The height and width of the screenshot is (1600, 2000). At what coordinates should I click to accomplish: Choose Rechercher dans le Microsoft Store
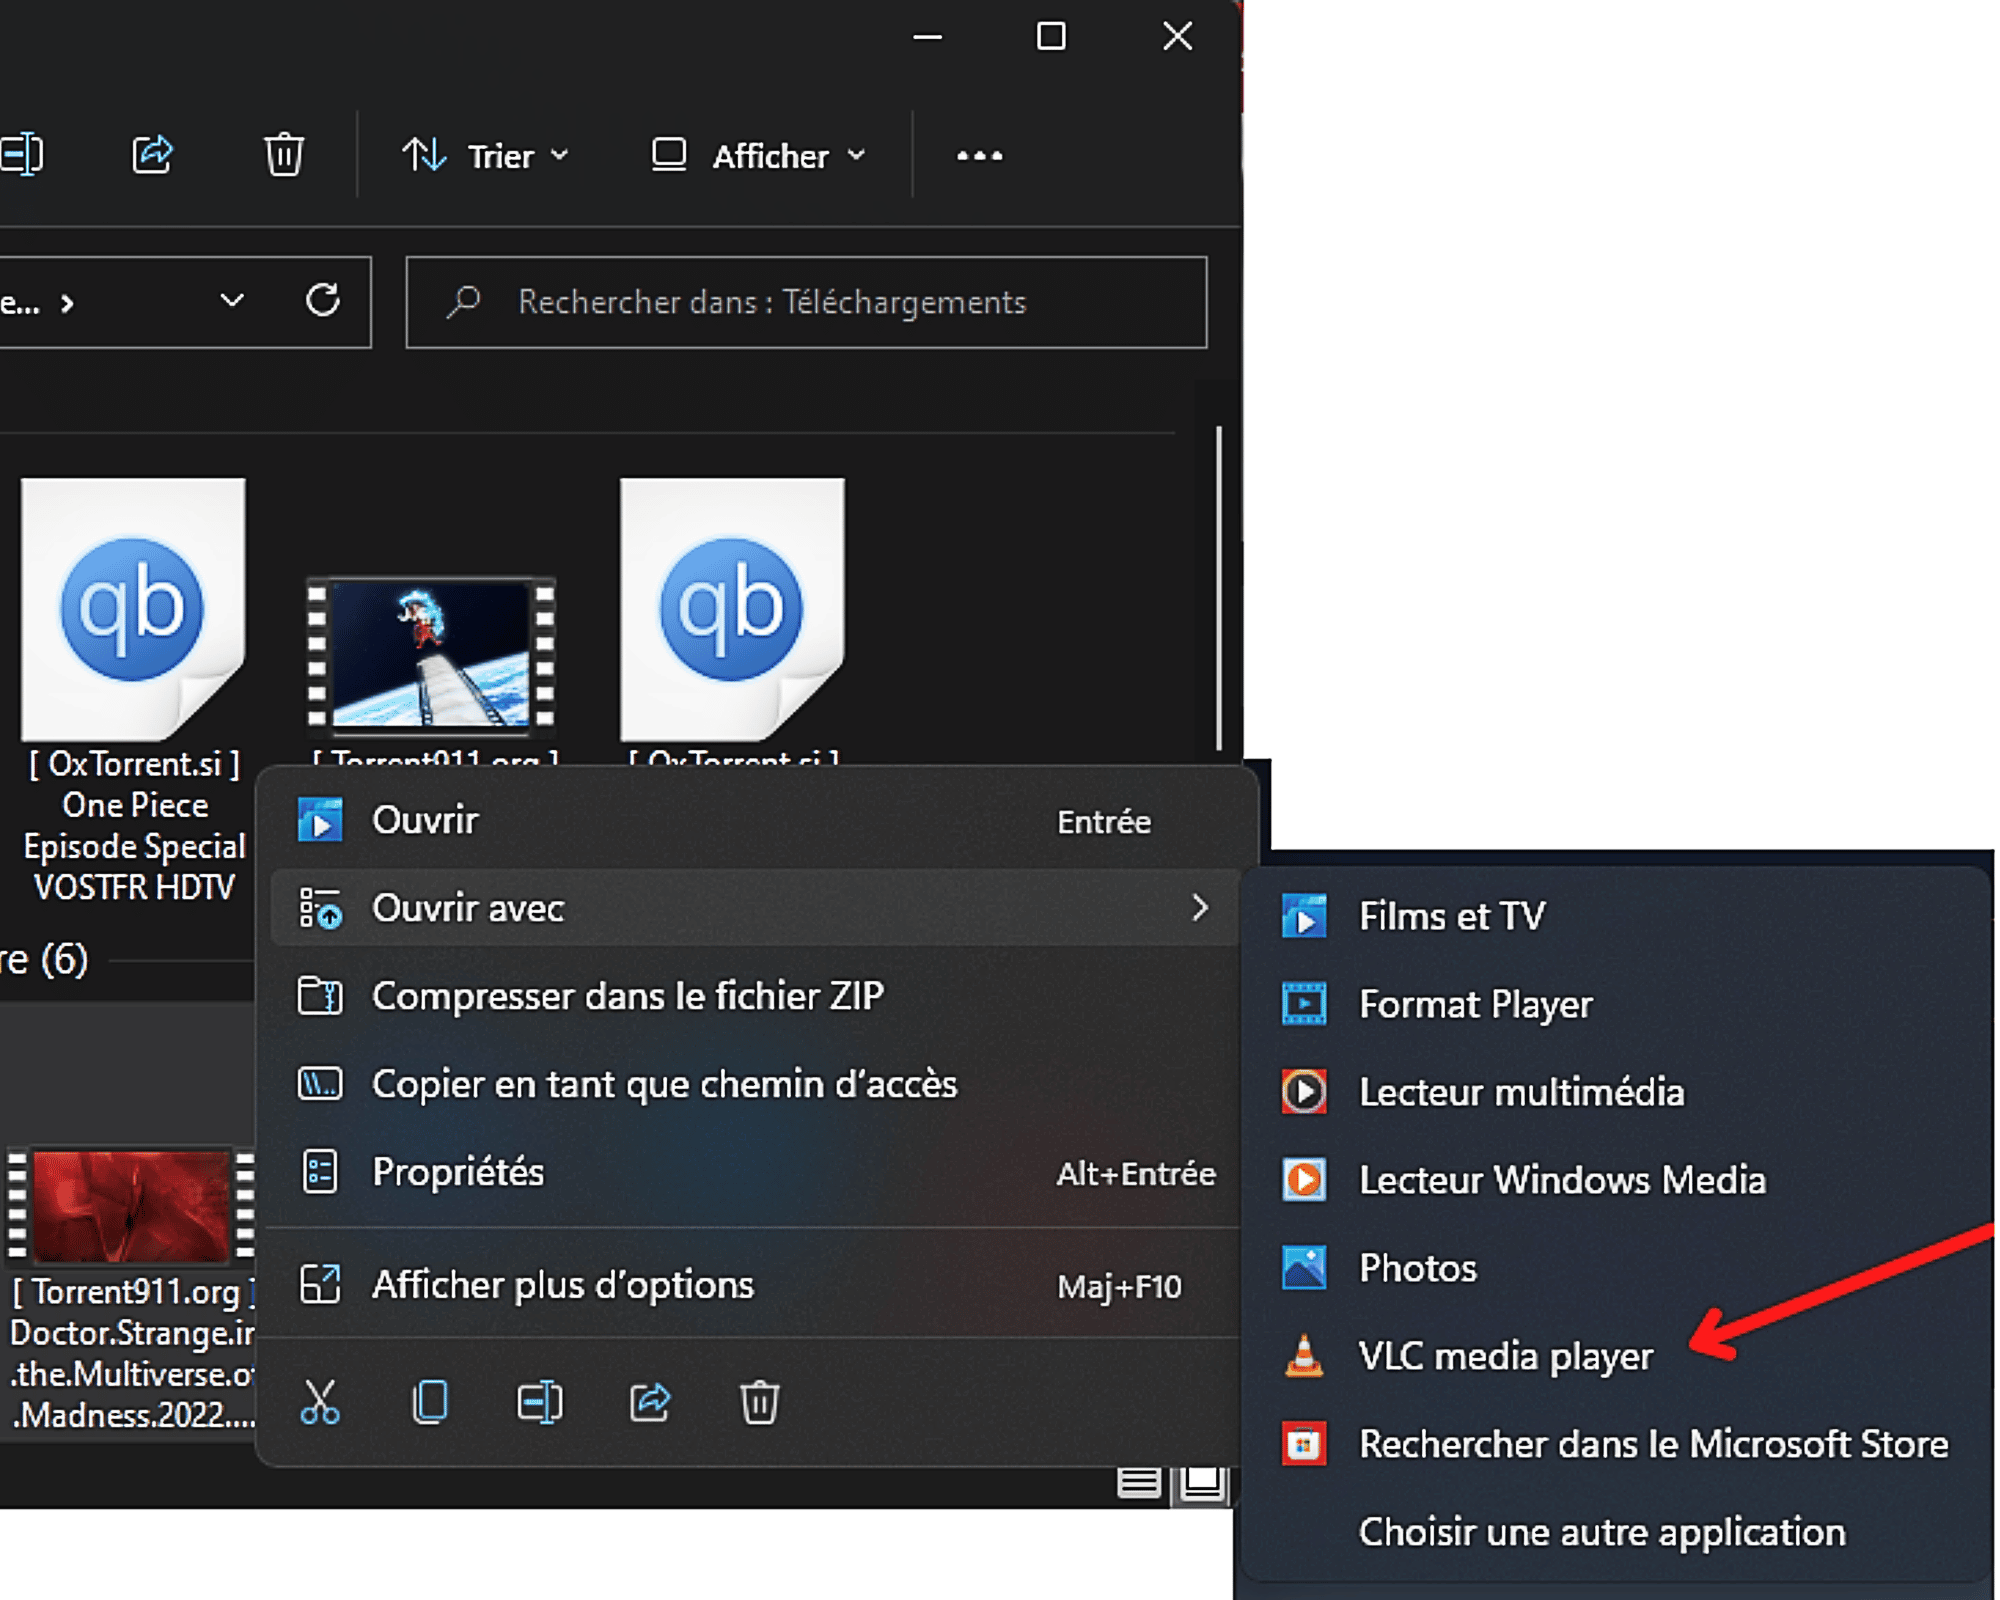[1617, 1444]
